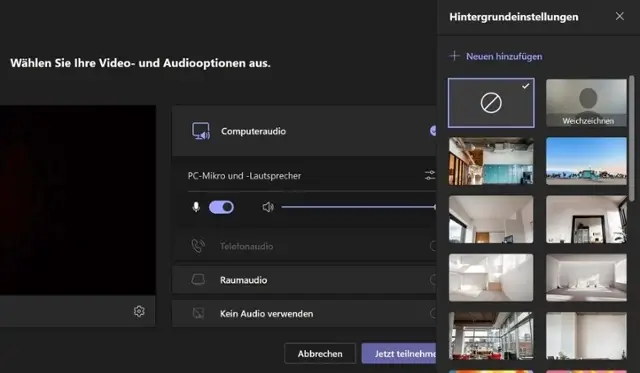Image resolution: width=640 pixels, height=373 pixels.
Task: Select the Computeraudio radio button
Action: [433, 131]
